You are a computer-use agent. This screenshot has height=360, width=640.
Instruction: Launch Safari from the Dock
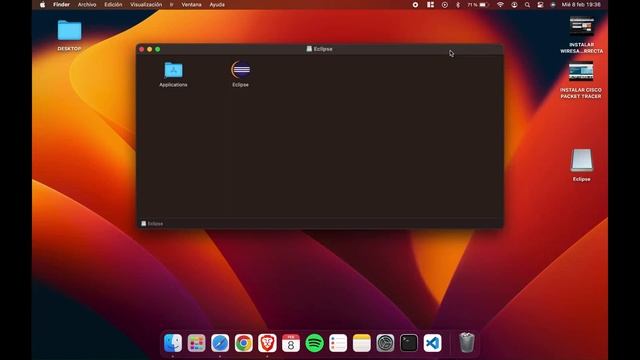[x=220, y=343]
